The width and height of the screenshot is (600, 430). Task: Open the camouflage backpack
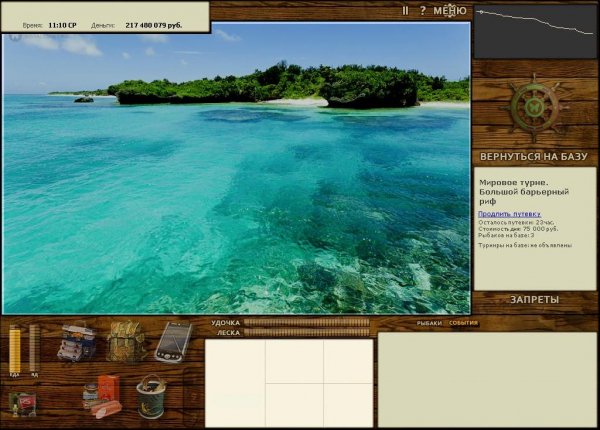(x=126, y=341)
